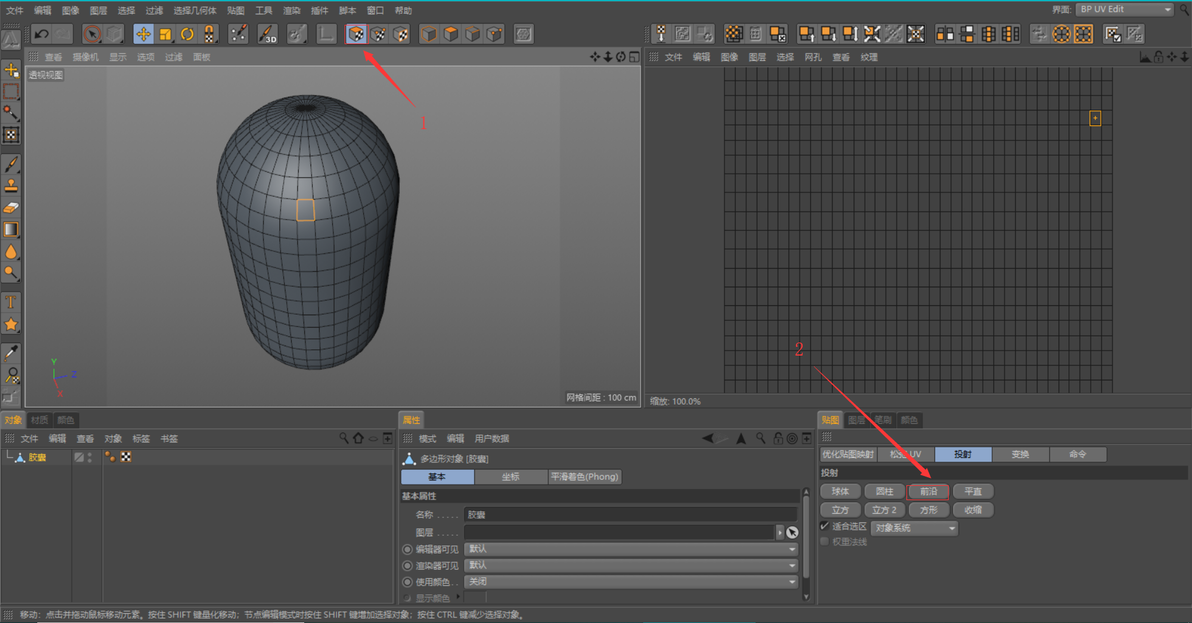The image size is (1192, 623).
Task: Click the Live Selection cursor icon
Action: tap(92, 34)
